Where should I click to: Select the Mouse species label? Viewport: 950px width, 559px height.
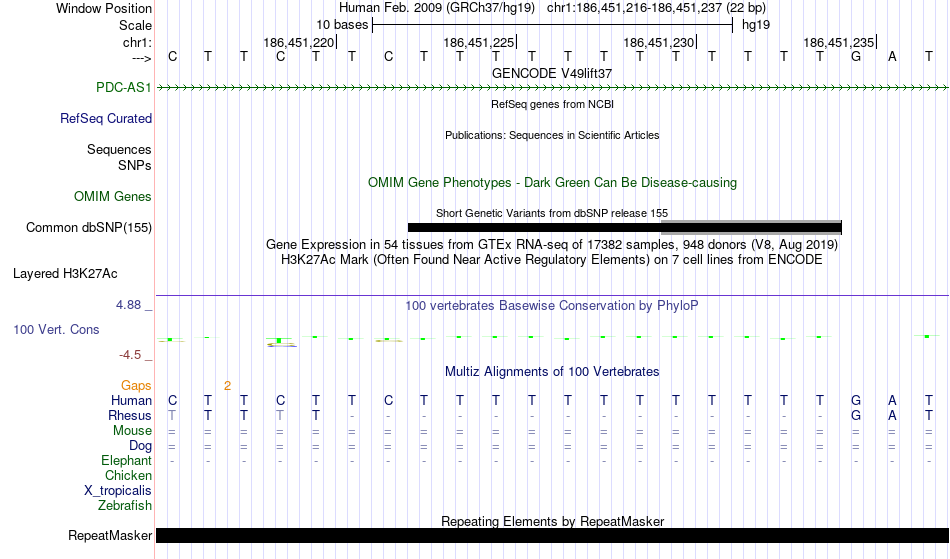tap(132, 431)
